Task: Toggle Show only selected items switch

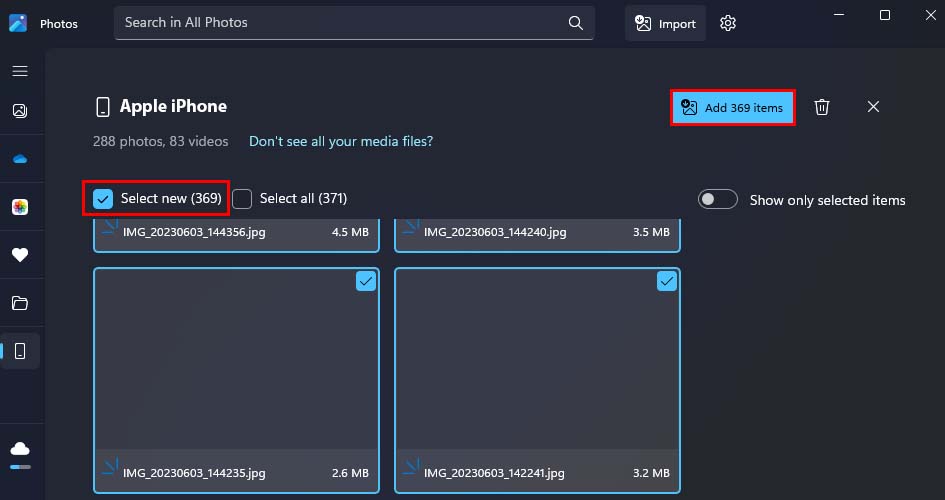Action: pyautogui.click(x=717, y=200)
